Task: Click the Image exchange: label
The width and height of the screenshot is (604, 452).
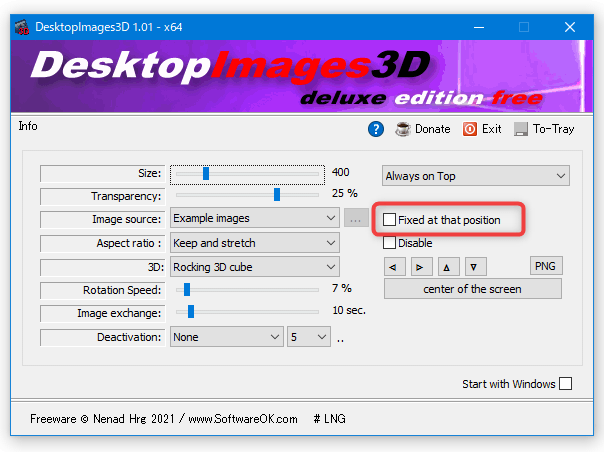Action: [119, 313]
